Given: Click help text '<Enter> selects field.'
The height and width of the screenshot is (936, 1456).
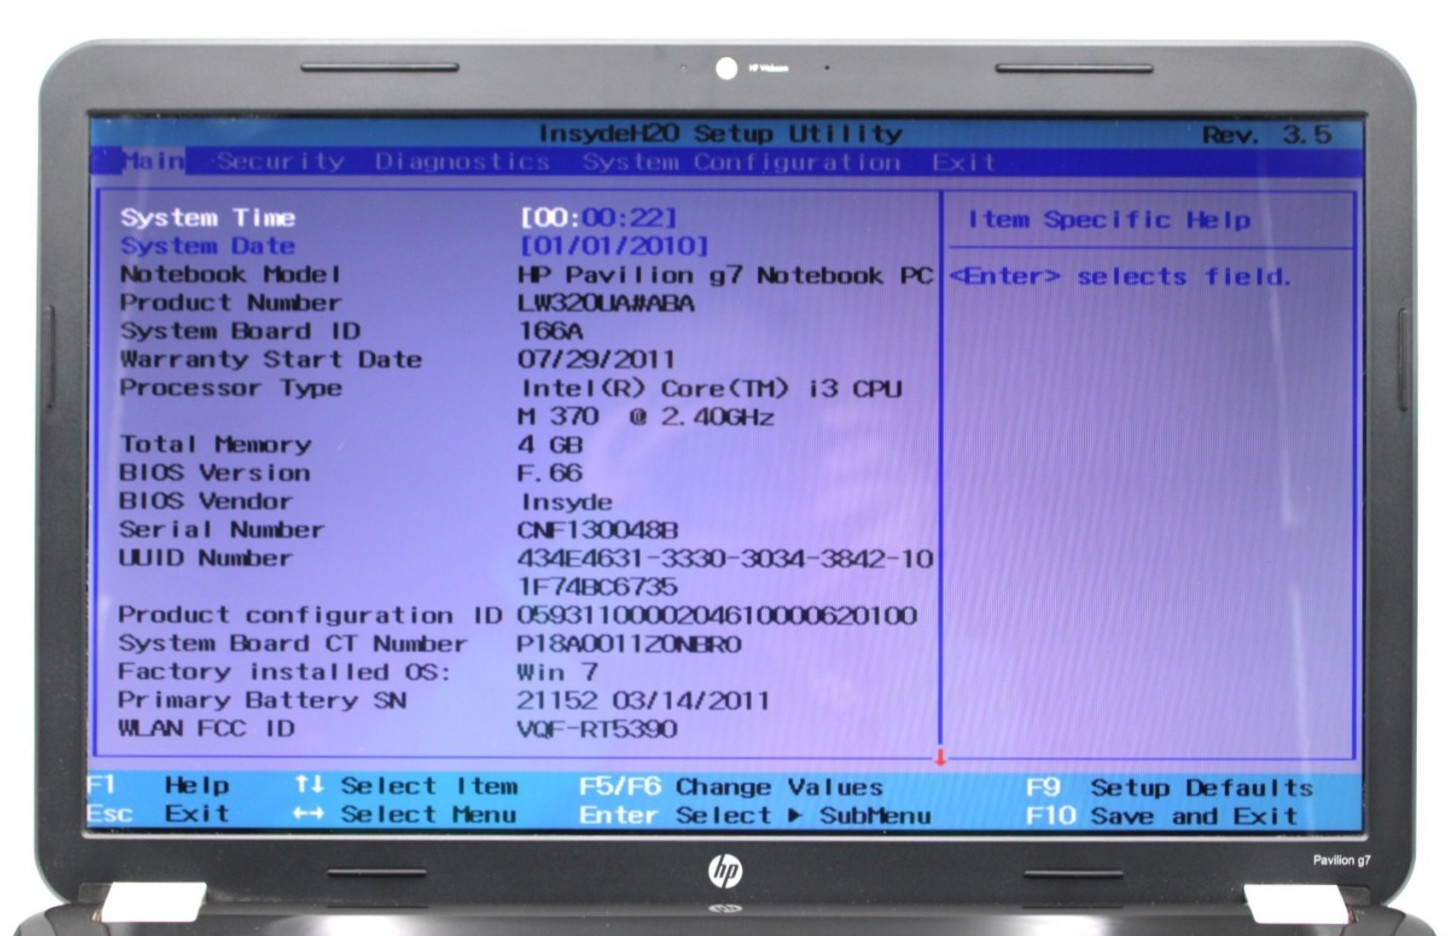Looking at the screenshot, I should [1121, 276].
